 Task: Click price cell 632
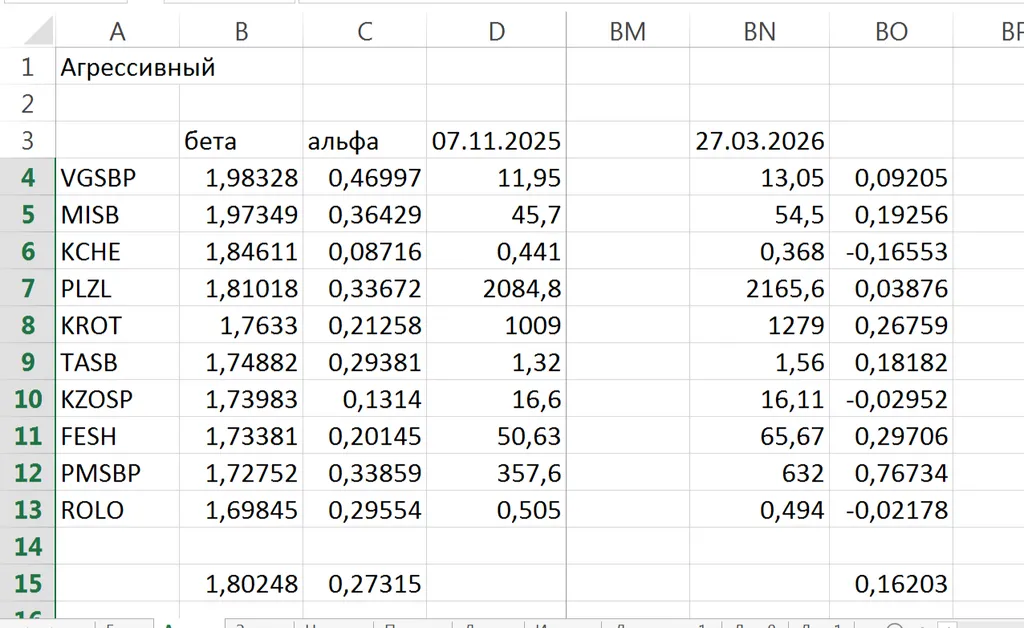(x=760, y=473)
